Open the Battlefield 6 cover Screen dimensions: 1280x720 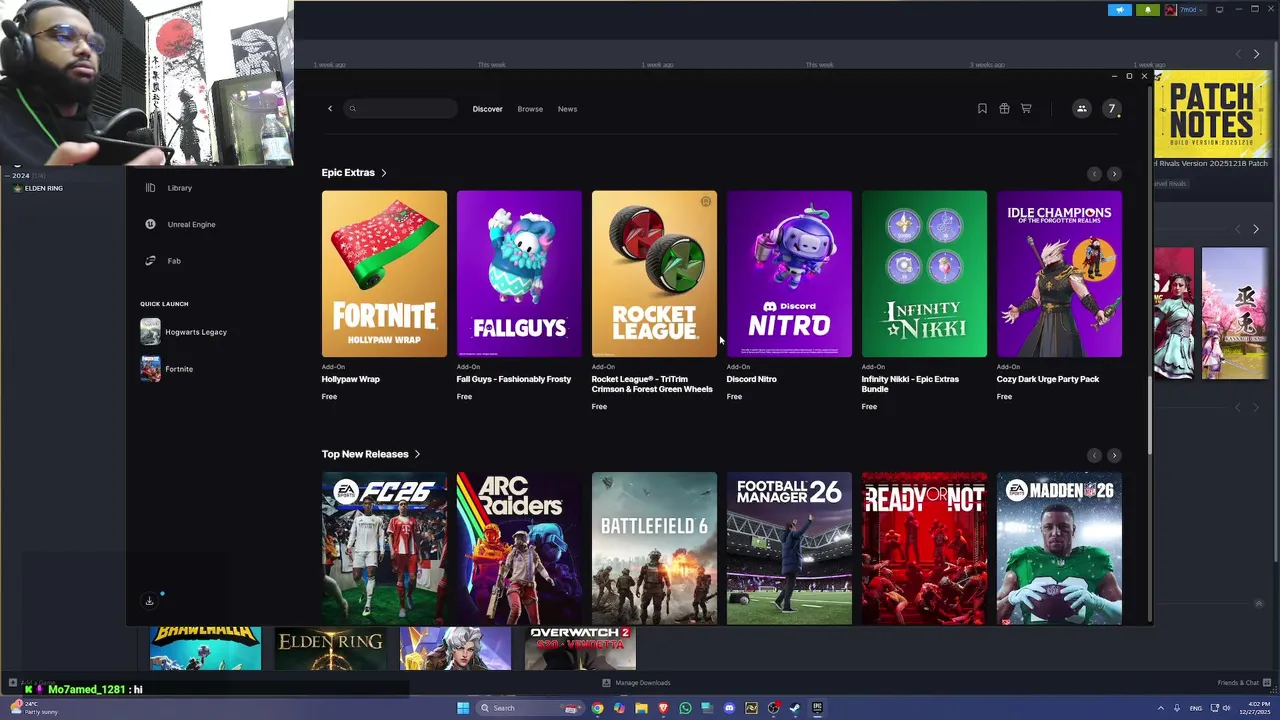click(654, 548)
